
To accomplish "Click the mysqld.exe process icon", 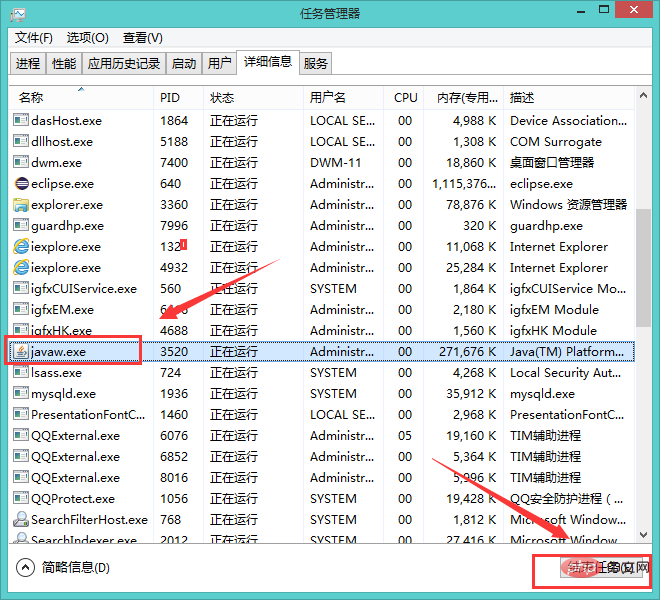I will pyautogui.click(x=21, y=393).
